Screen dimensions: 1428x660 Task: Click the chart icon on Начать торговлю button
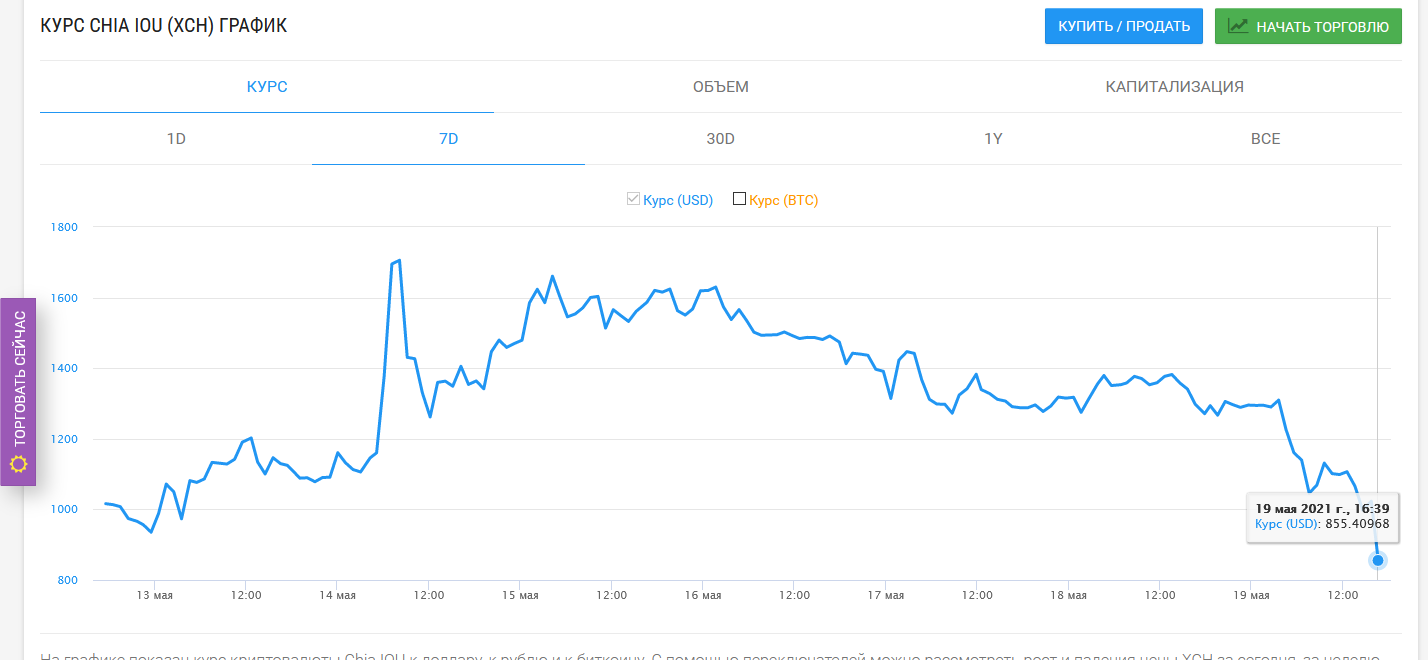click(x=1238, y=26)
